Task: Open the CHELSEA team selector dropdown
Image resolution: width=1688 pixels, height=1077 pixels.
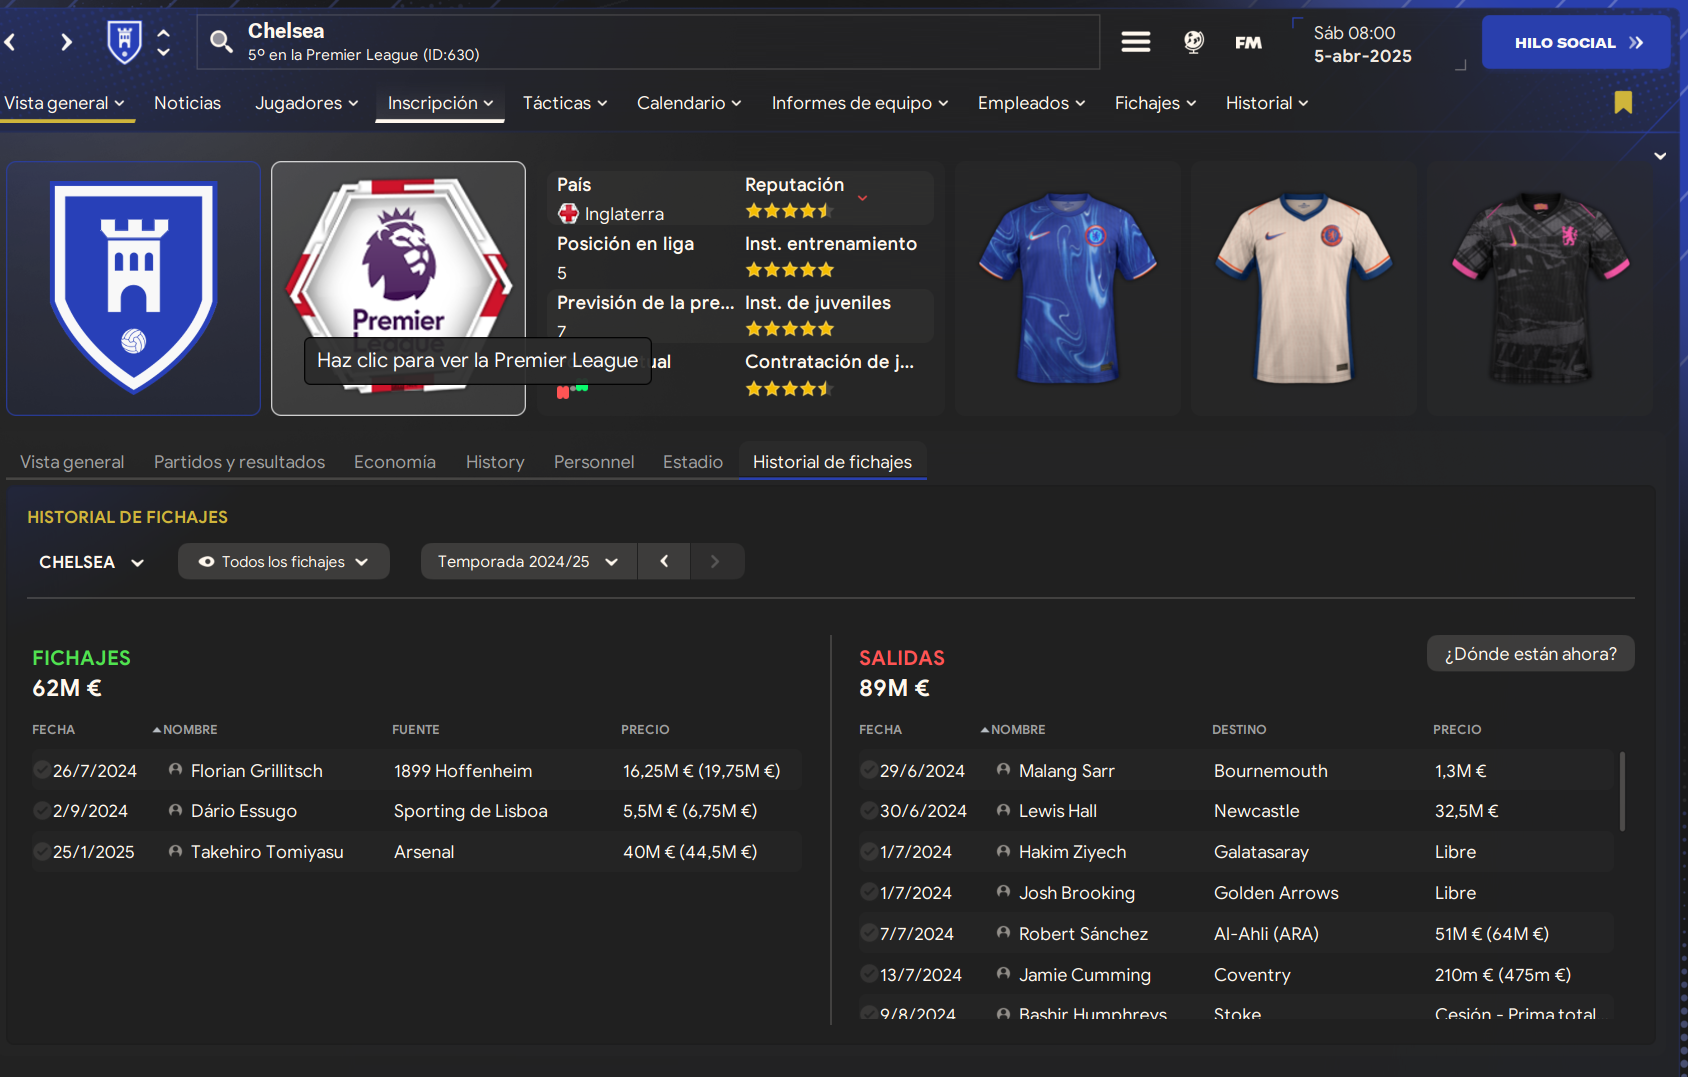Action: pos(91,562)
